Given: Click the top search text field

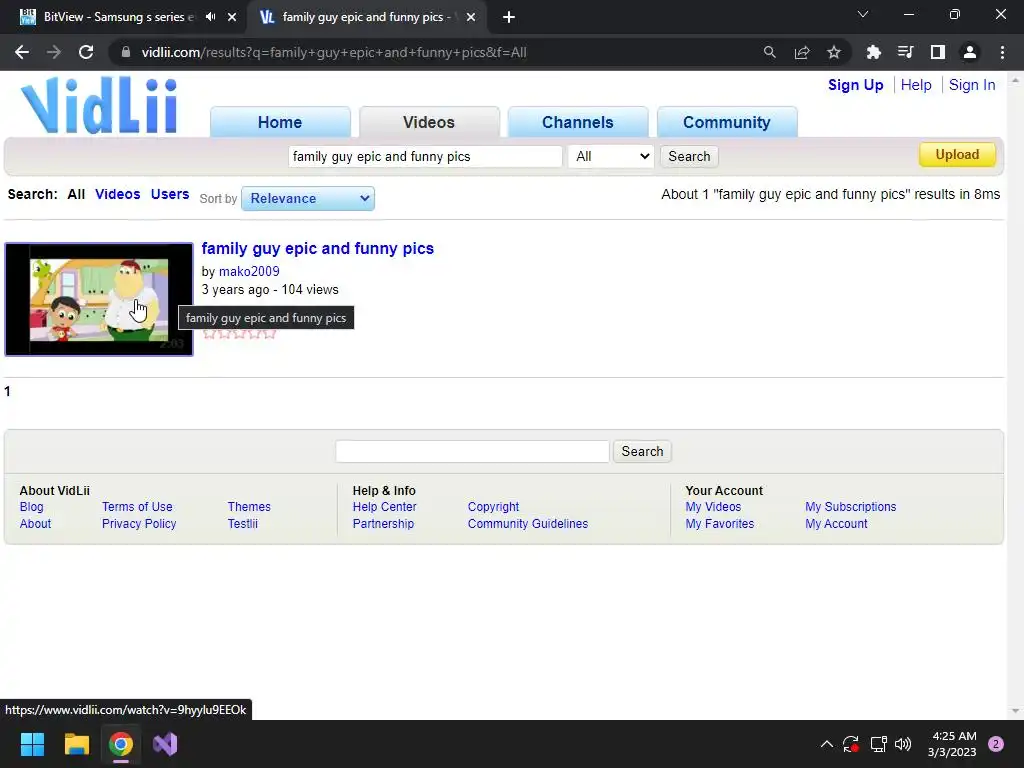Looking at the screenshot, I should click(x=424, y=157).
